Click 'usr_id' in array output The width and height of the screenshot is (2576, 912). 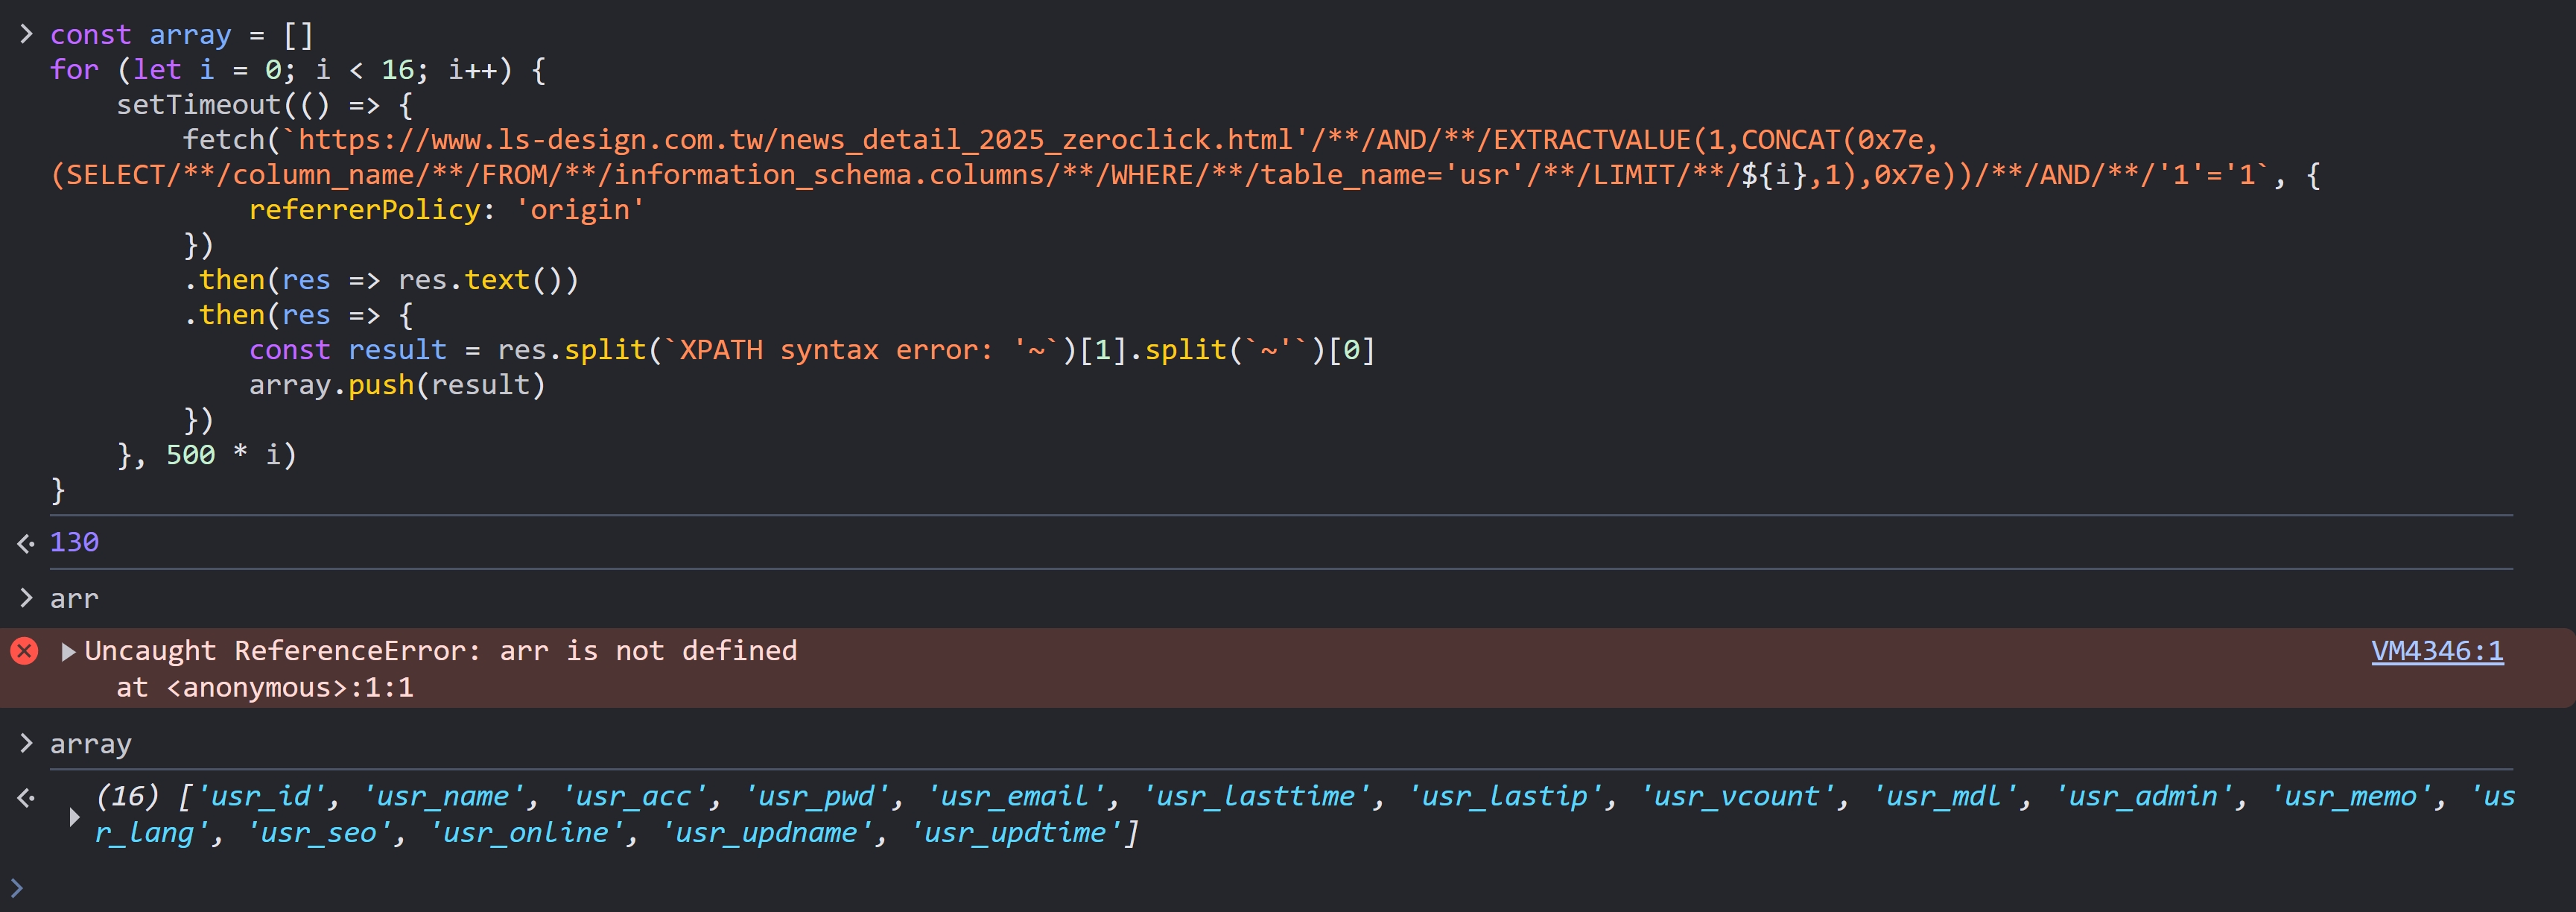(x=263, y=796)
